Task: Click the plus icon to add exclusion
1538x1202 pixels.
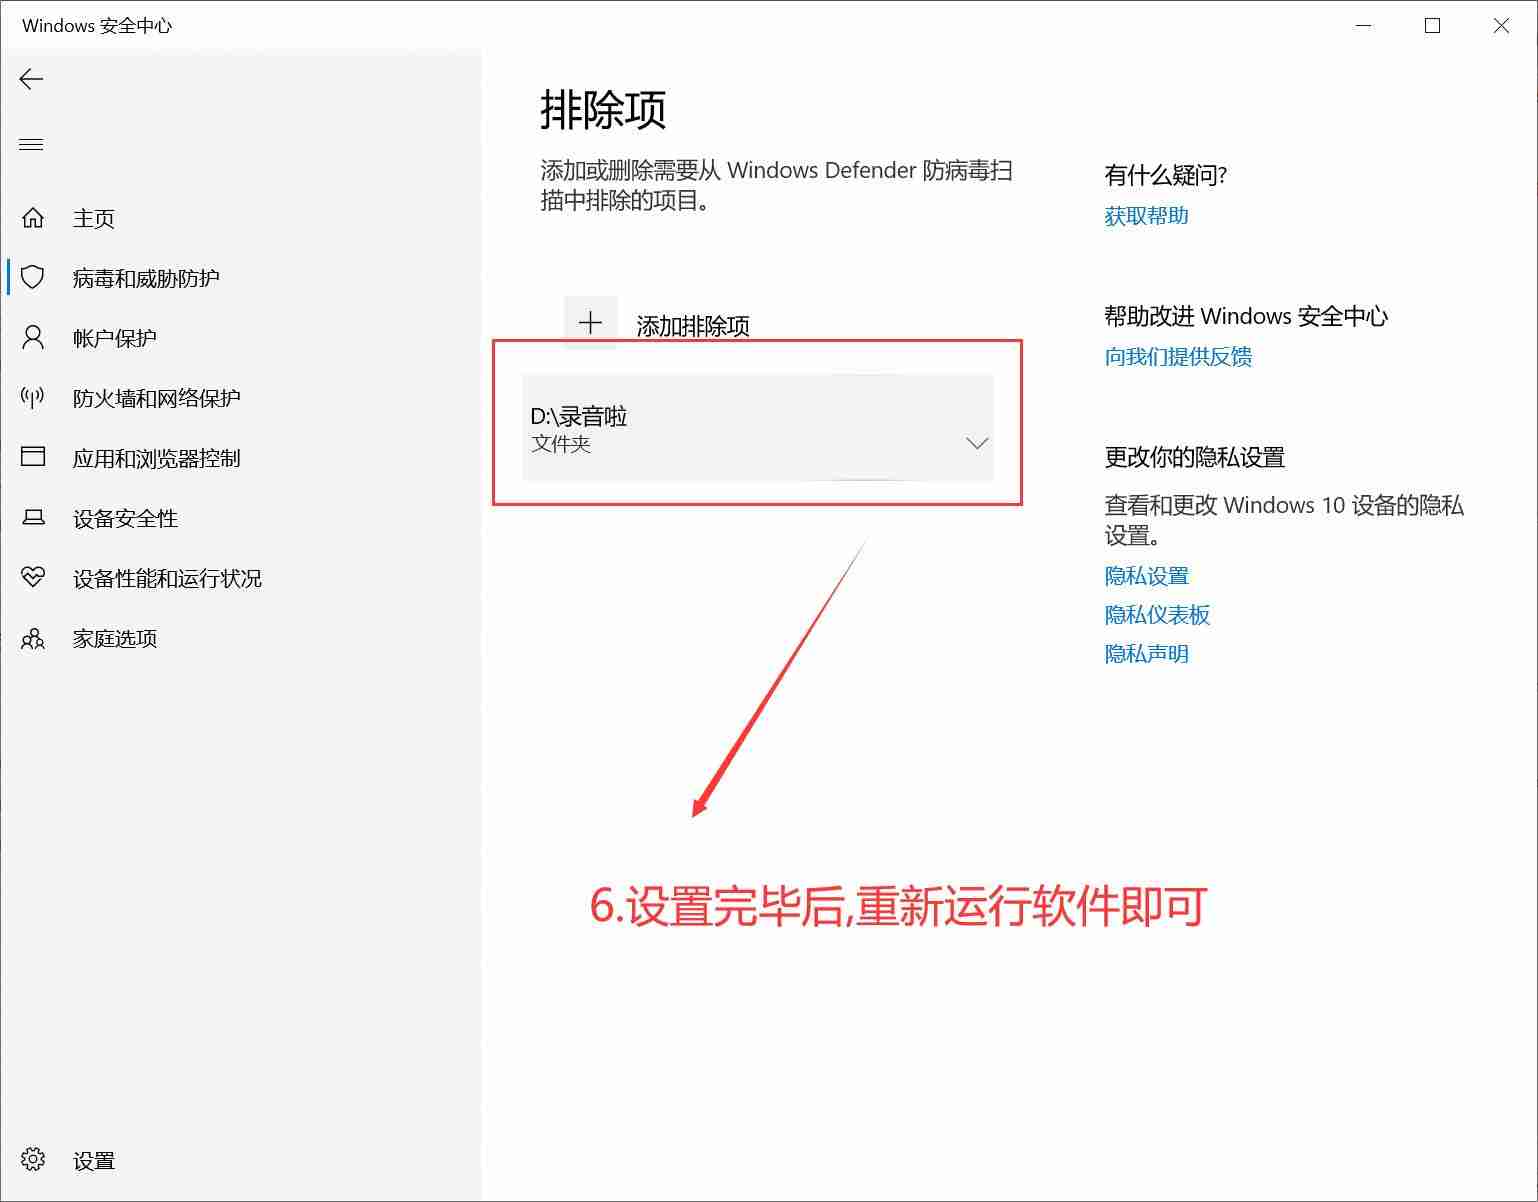Action: 590,322
